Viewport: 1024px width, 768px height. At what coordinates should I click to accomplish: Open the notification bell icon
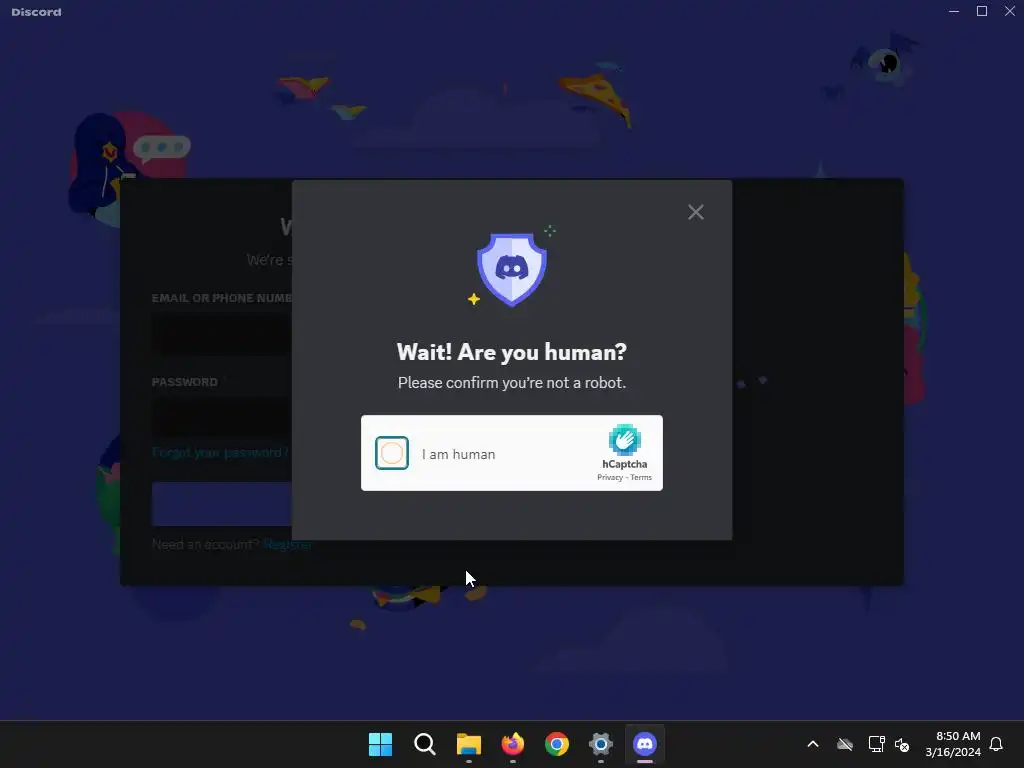tap(996, 744)
